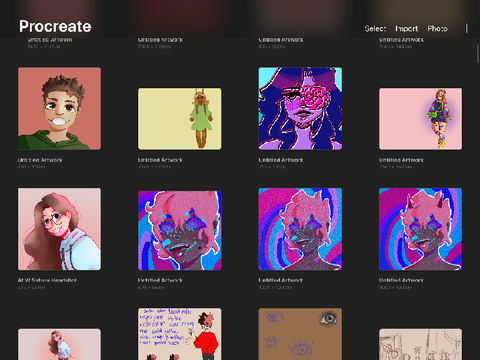480x360 pixels.
Task: Tap Select in the gallery header
Action: (x=375, y=29)
